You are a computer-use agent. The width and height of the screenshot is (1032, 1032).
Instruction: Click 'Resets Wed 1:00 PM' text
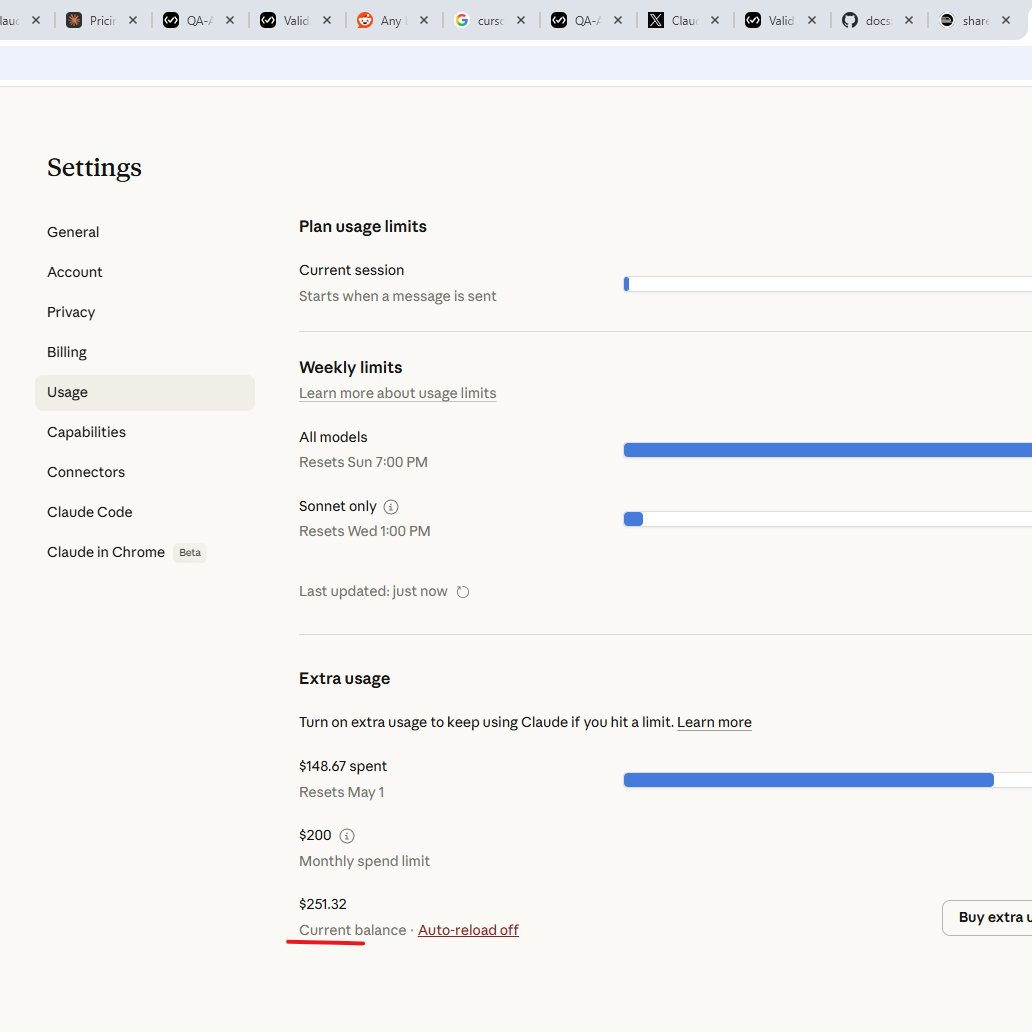[365, 531]
